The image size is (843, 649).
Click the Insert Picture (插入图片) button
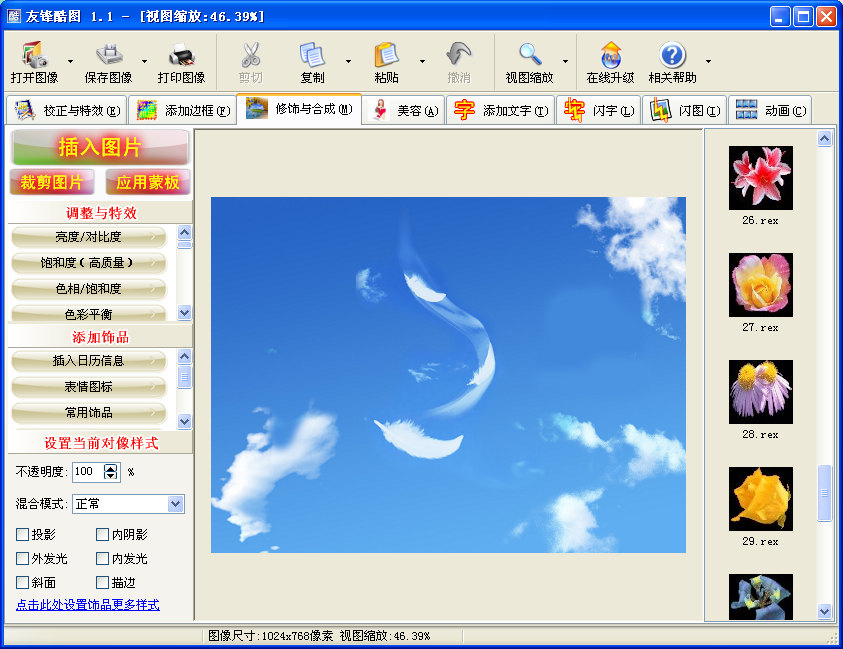pyautogui.click(x=100, y=148)
